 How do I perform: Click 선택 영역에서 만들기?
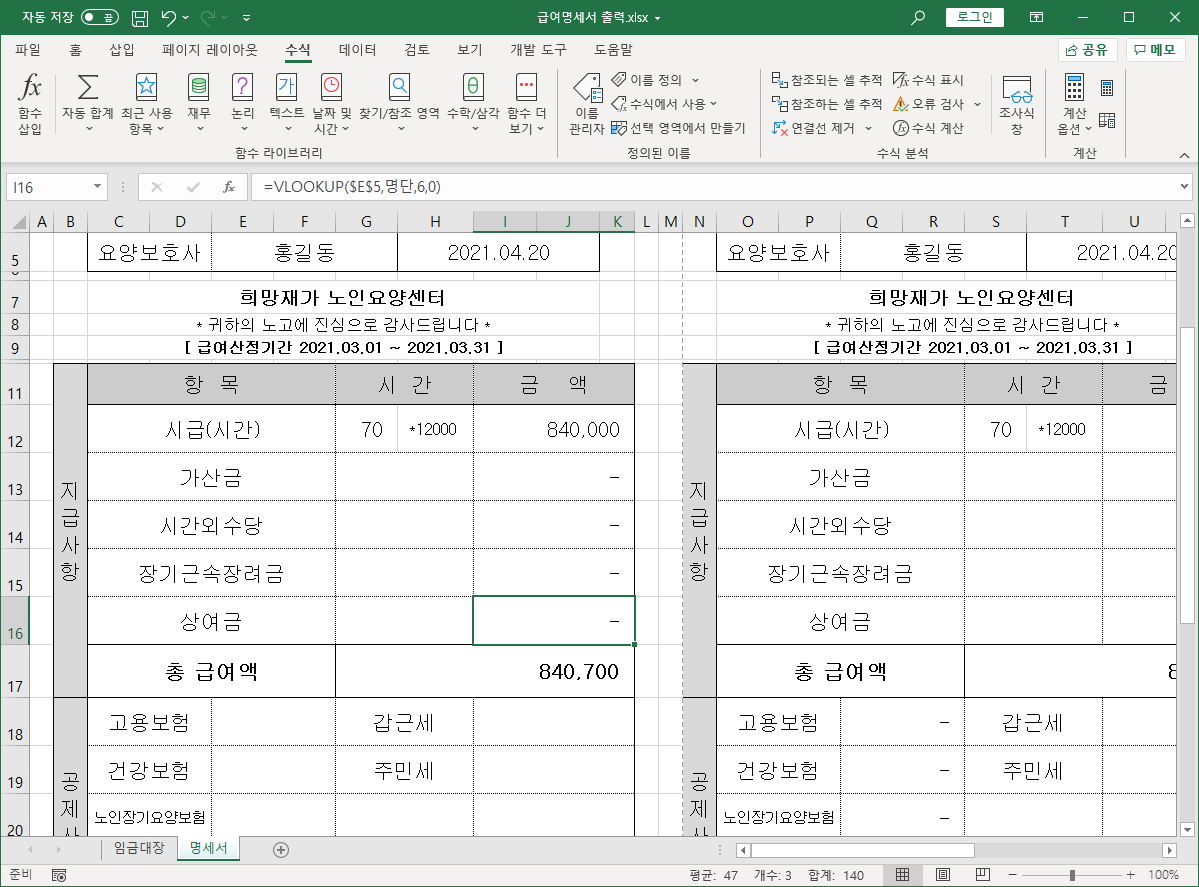678,128
